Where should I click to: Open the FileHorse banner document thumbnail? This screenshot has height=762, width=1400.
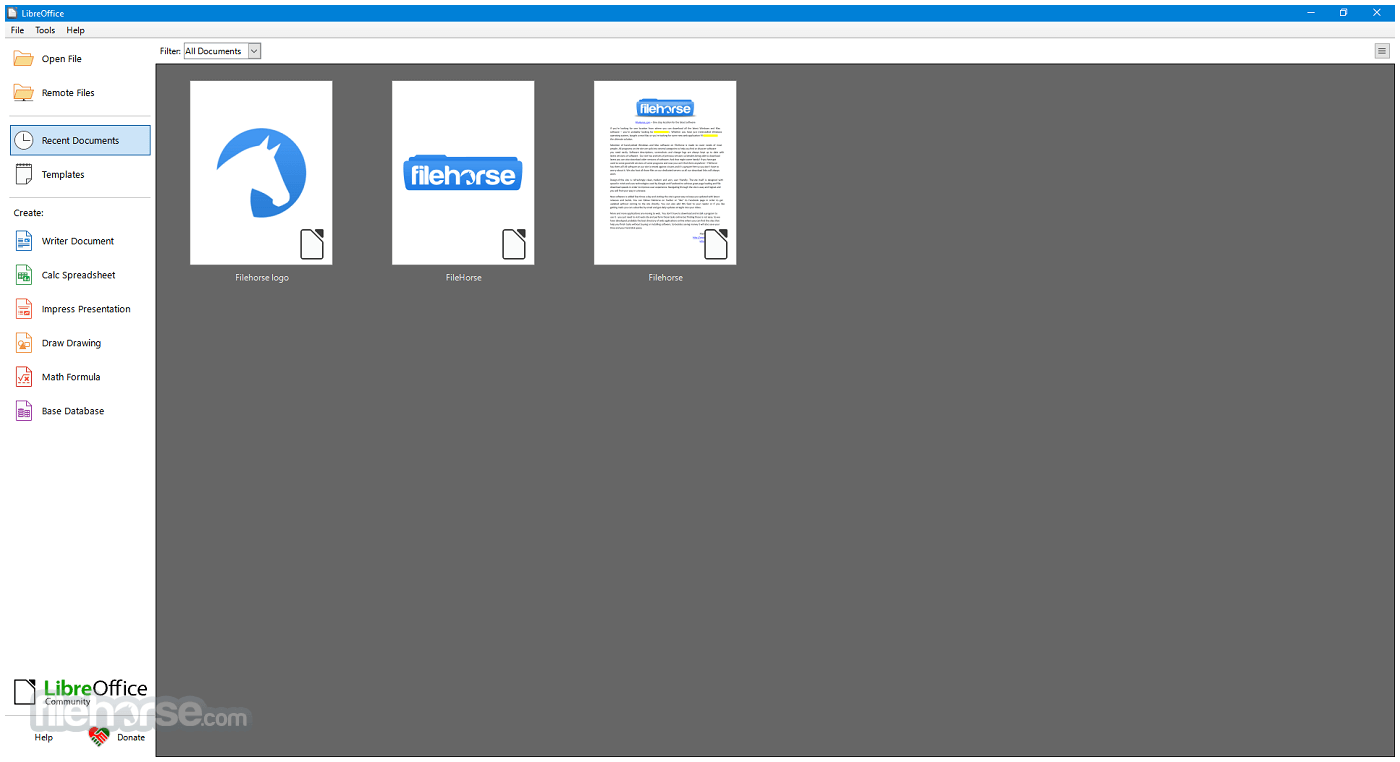[x=463, y=173]
